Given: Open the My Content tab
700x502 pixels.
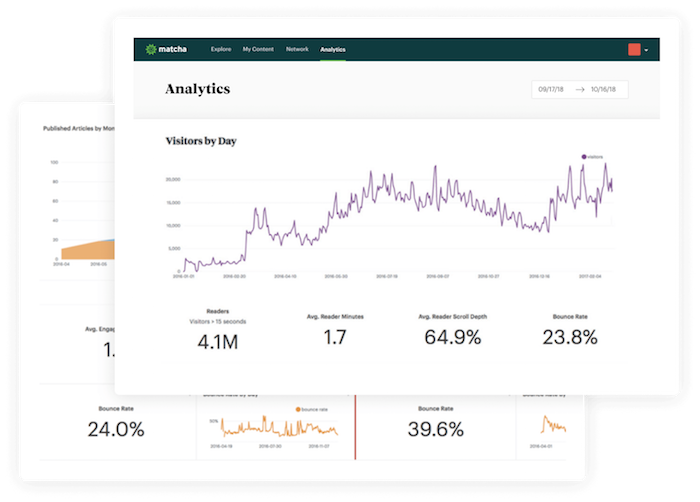Looking at the screenshot, I should point(258,49).
